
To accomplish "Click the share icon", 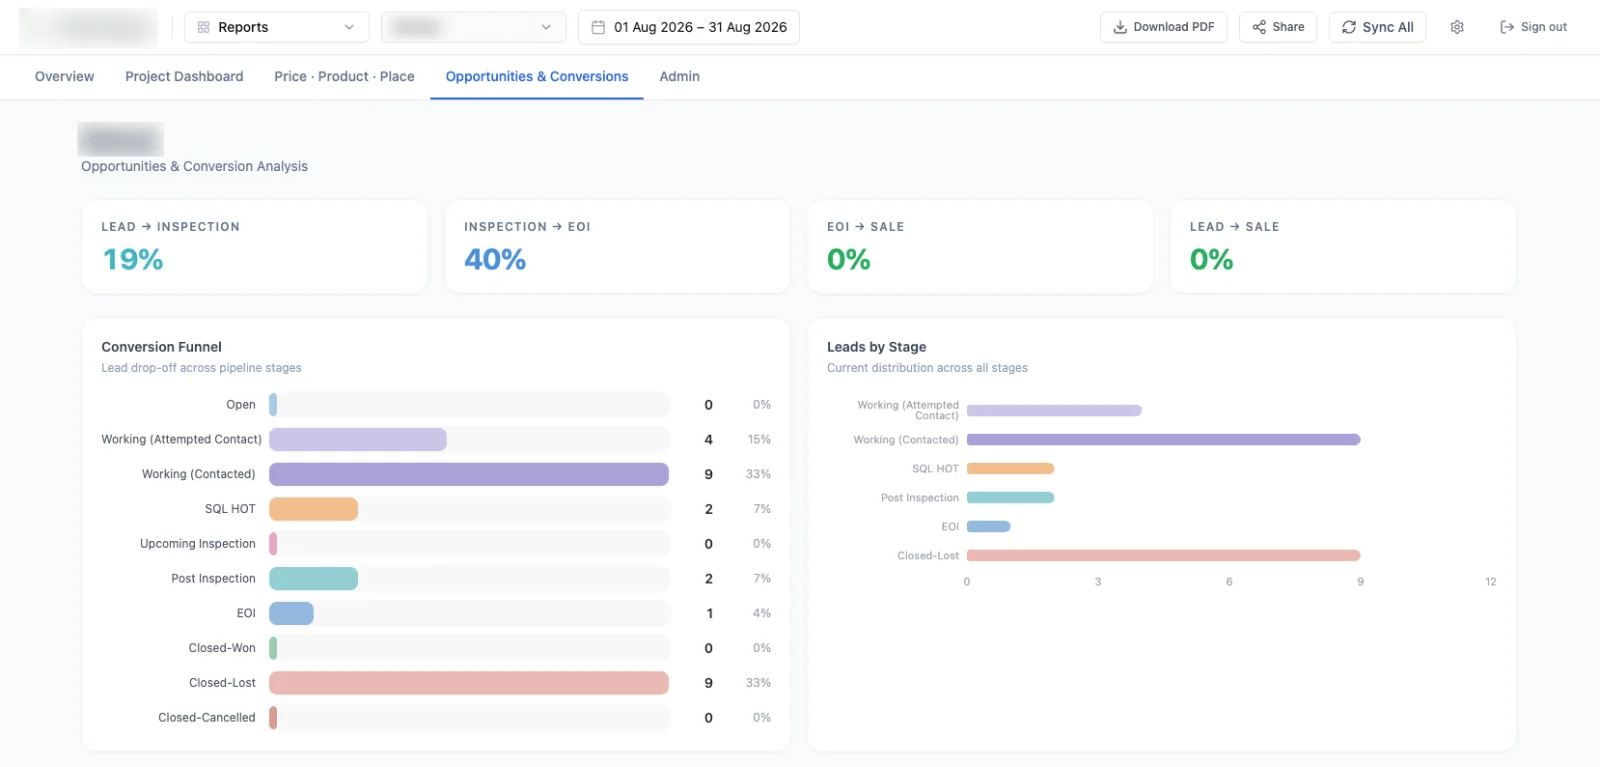I will point(1259,27).
